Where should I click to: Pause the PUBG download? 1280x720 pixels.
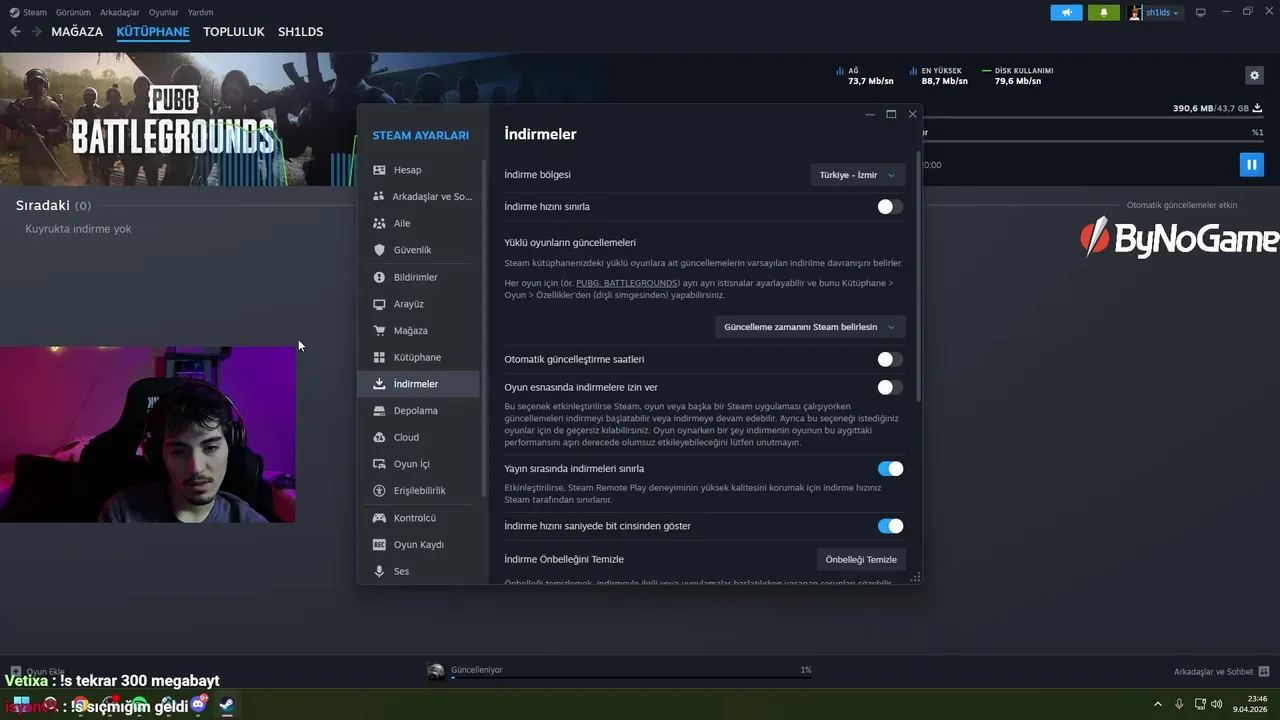coord(1251,164)
